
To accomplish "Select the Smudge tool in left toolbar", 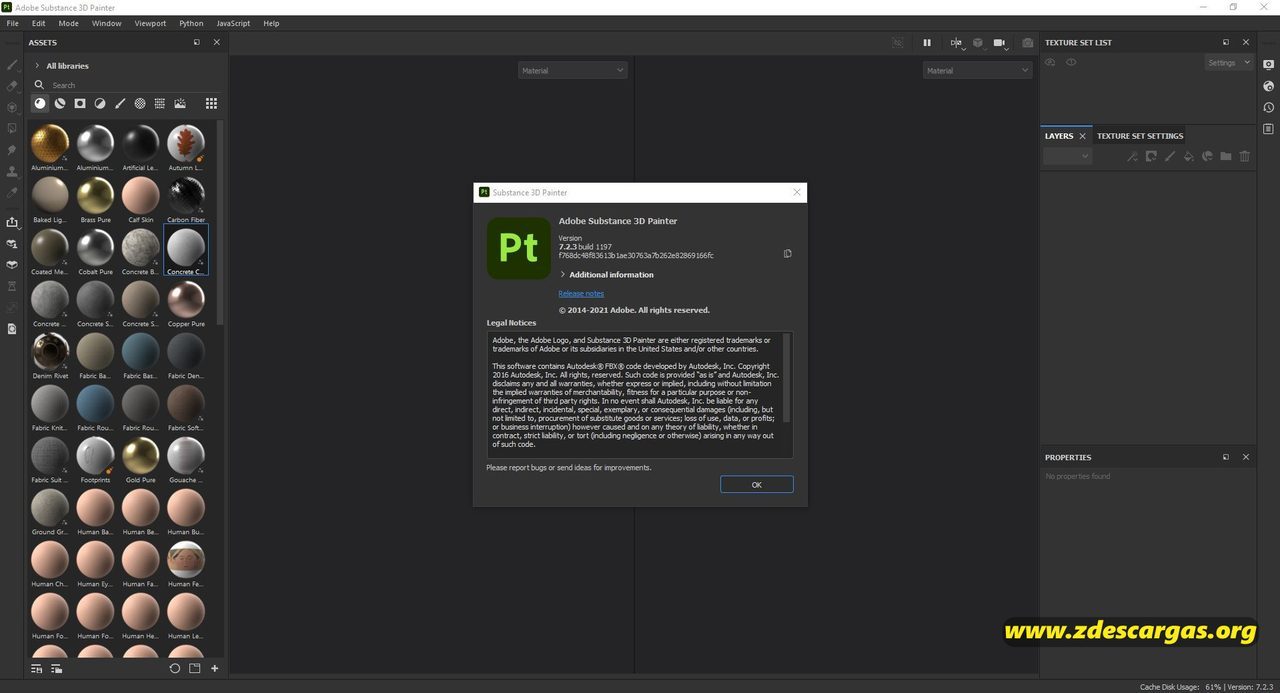I will 12,150.
